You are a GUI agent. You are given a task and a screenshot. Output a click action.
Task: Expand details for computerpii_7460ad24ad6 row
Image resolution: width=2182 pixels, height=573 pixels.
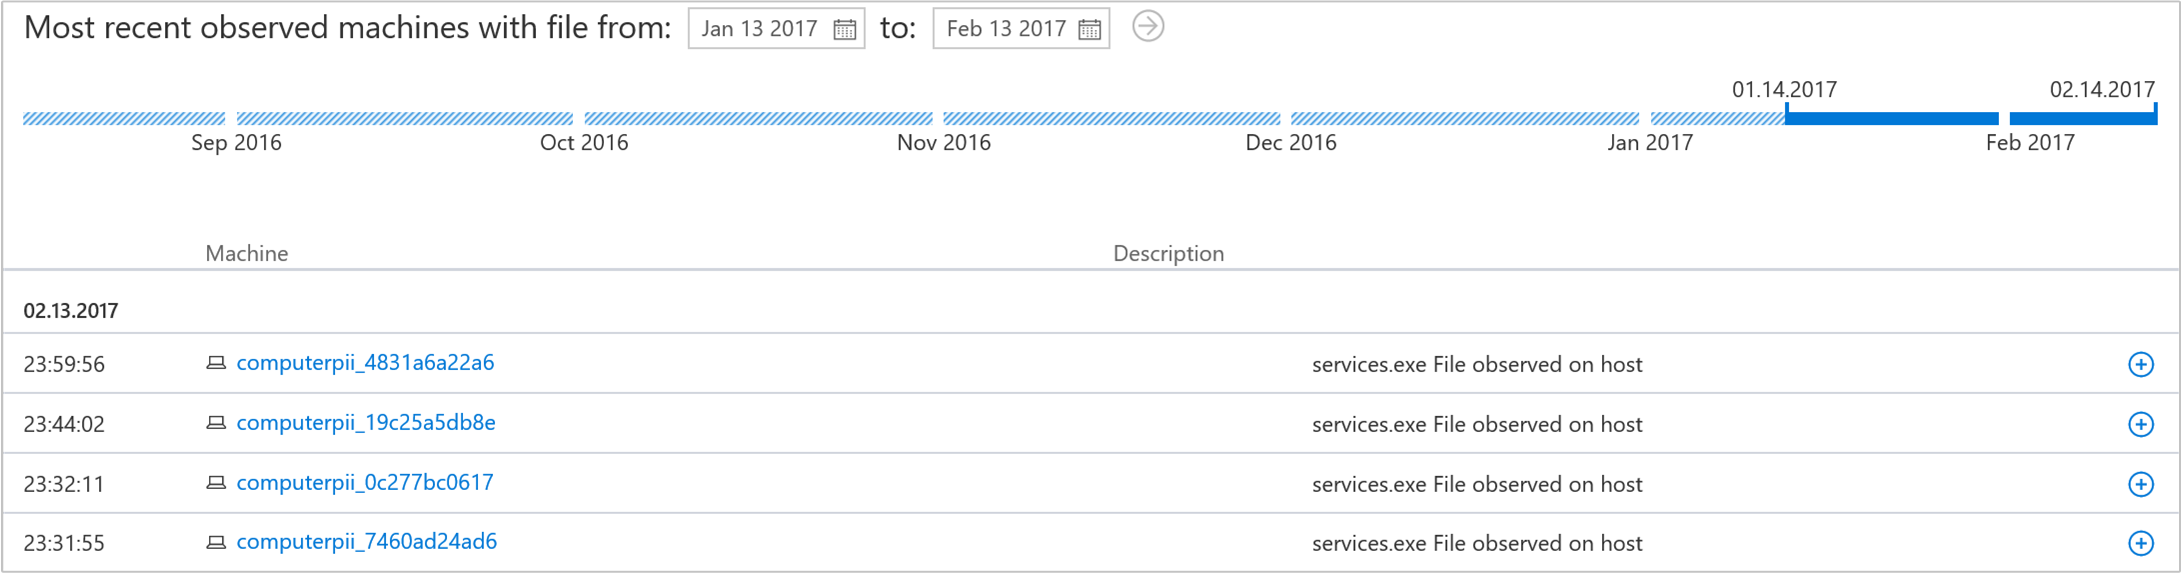tap(2141, 543)
